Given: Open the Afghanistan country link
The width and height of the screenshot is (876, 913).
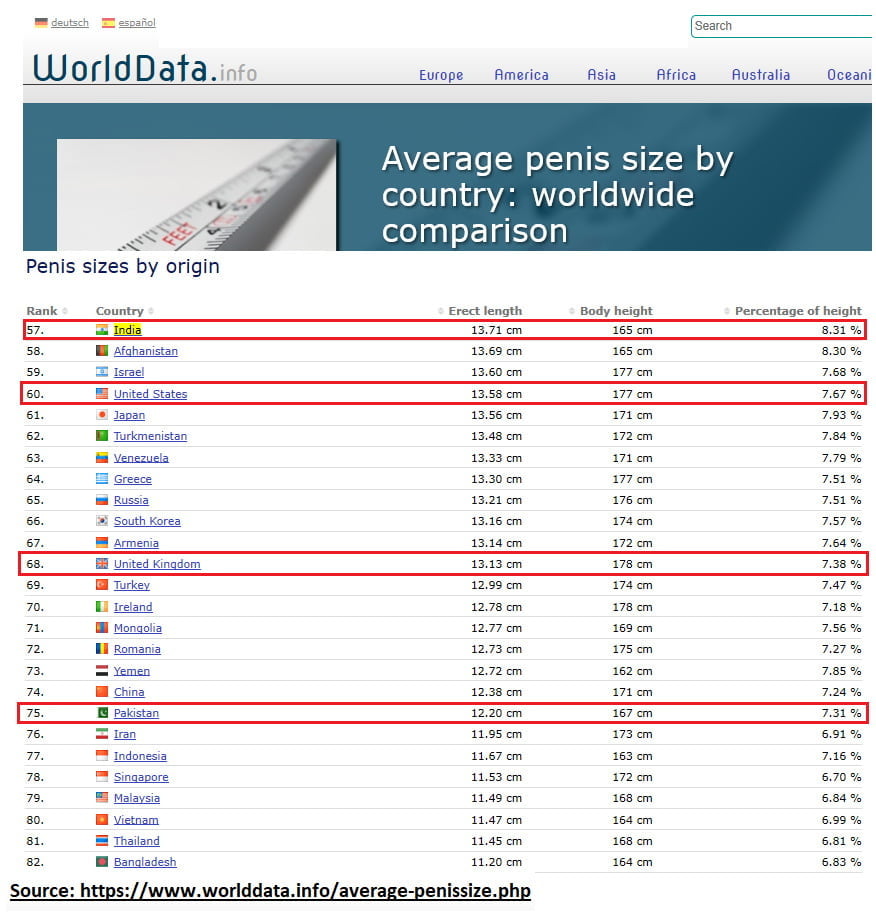Looking at the screenshot, I should [x=145, y=351].
